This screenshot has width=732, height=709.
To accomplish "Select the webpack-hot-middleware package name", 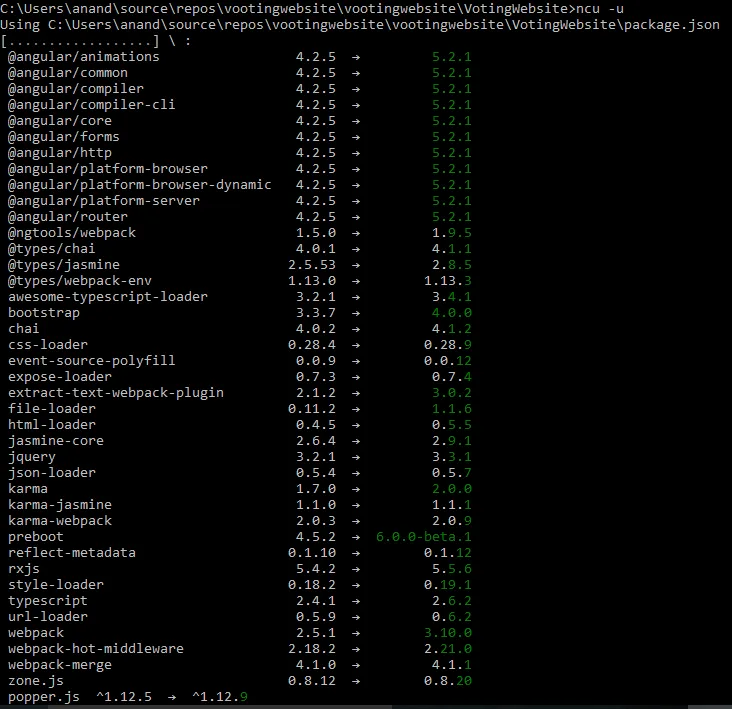I will coord(96,649).
